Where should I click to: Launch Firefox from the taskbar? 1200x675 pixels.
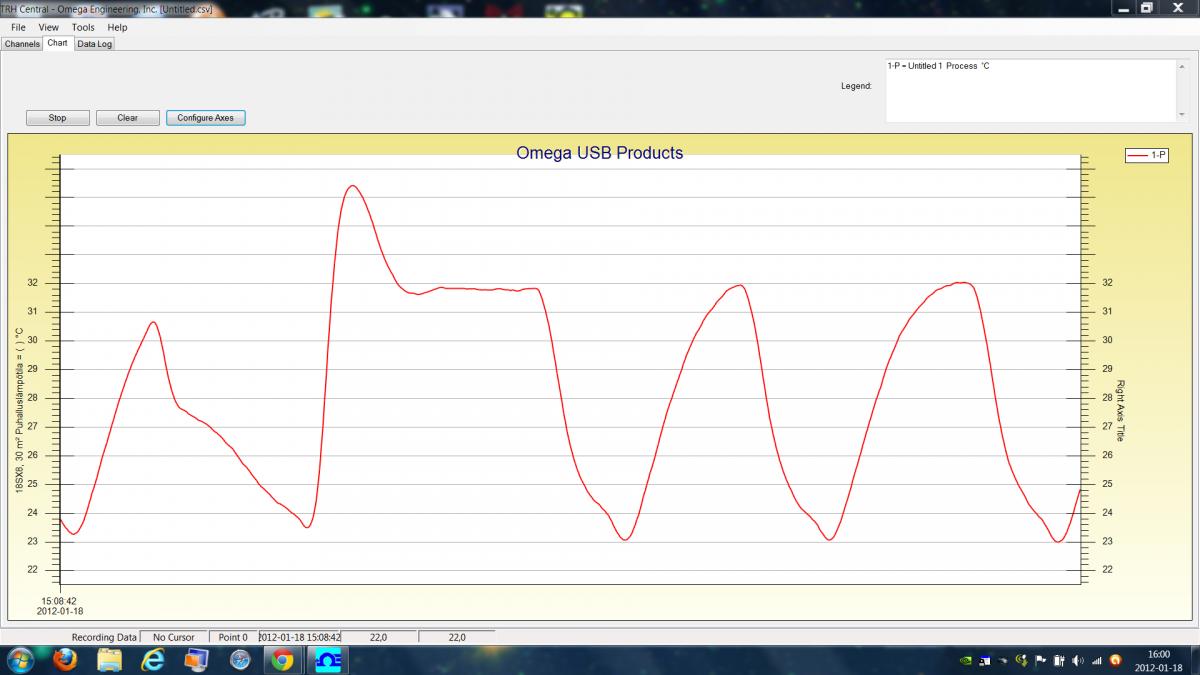pos(66,660)
